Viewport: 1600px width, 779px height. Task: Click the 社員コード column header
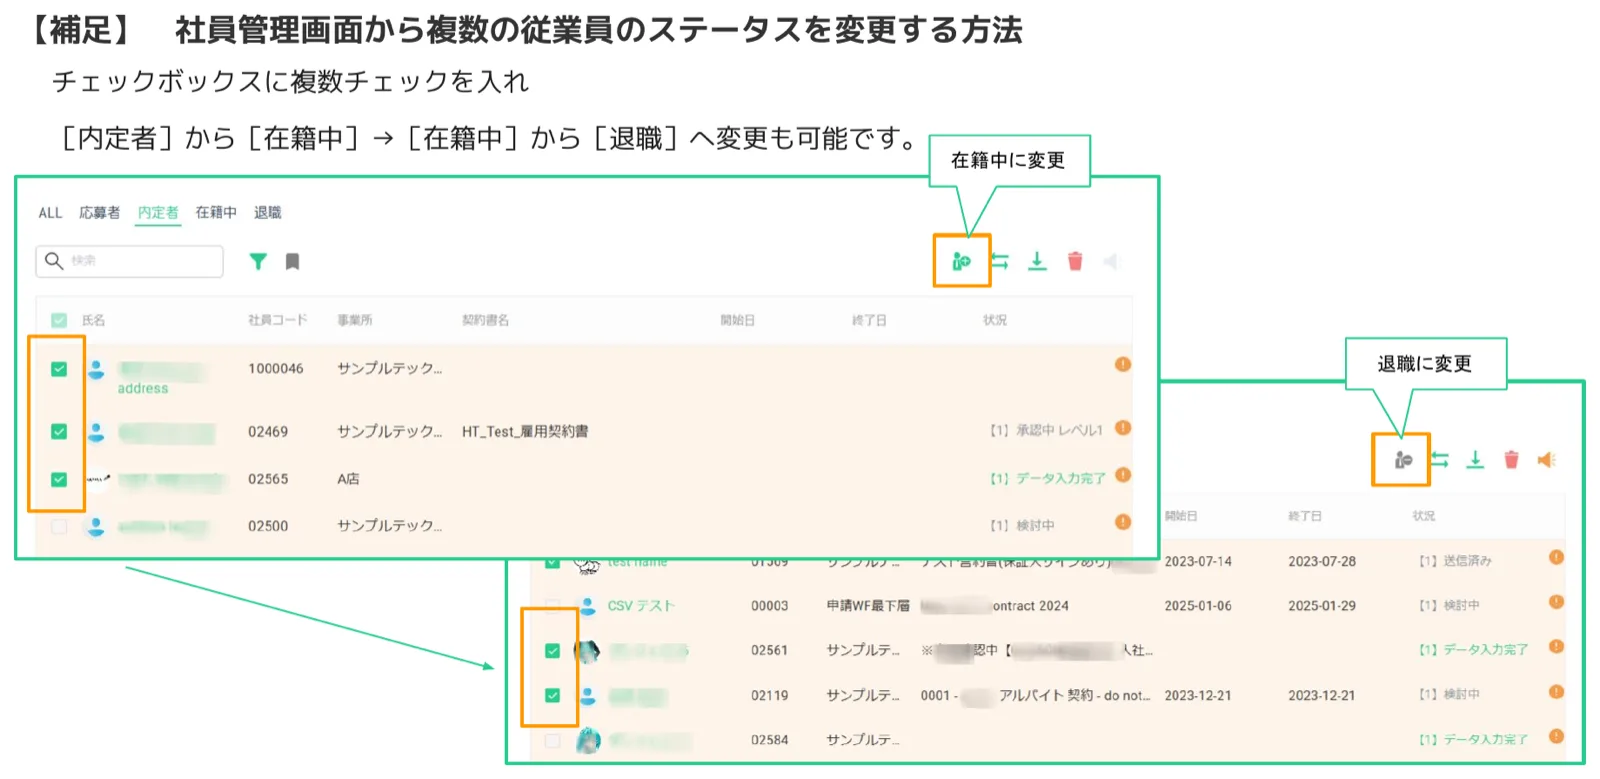tap(277, 320)
